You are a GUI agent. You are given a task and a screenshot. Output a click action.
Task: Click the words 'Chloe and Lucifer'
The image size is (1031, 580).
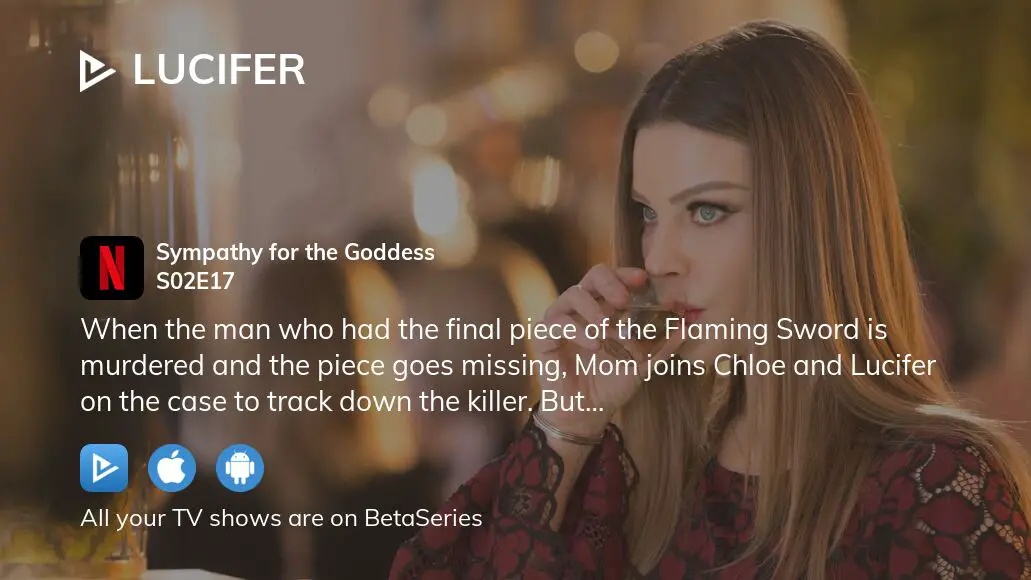tap(825, 366)
